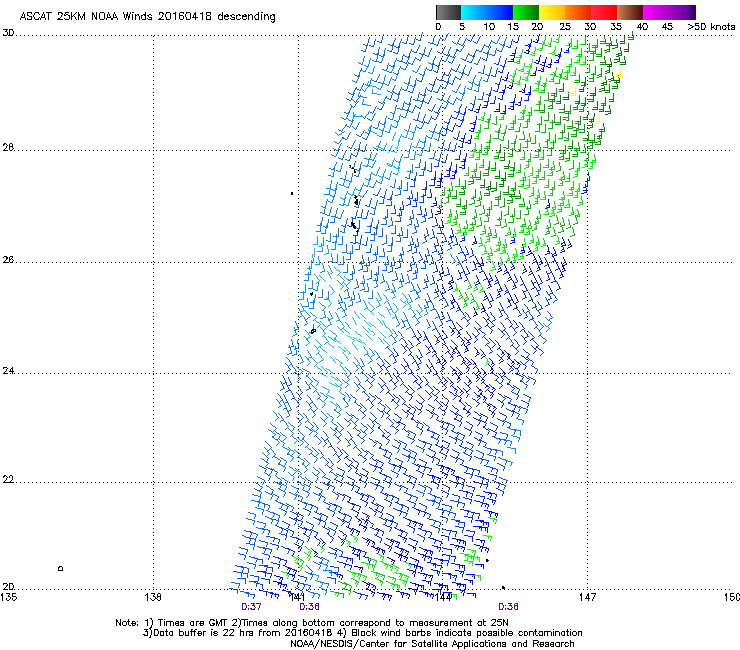This screenshot has height=650, width=740.
Task: Click the small island outline near longitude 136
Action: point(60,568)
